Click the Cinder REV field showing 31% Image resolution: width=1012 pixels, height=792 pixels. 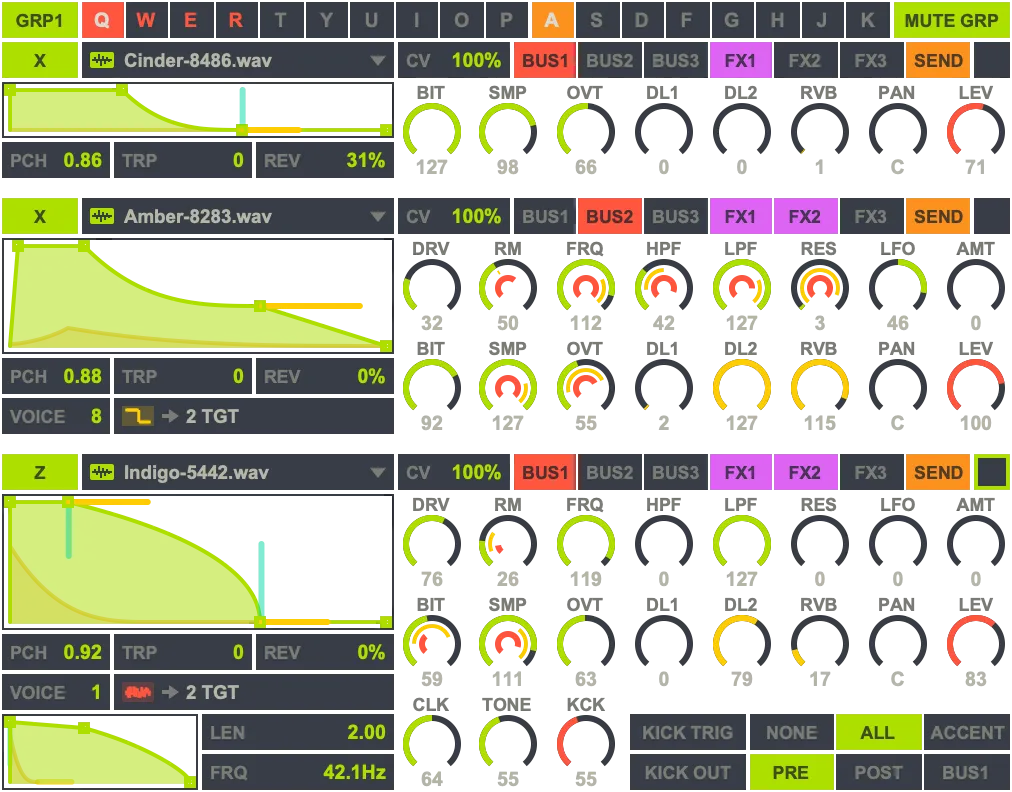pyautogui.click(x=325, y=160)
